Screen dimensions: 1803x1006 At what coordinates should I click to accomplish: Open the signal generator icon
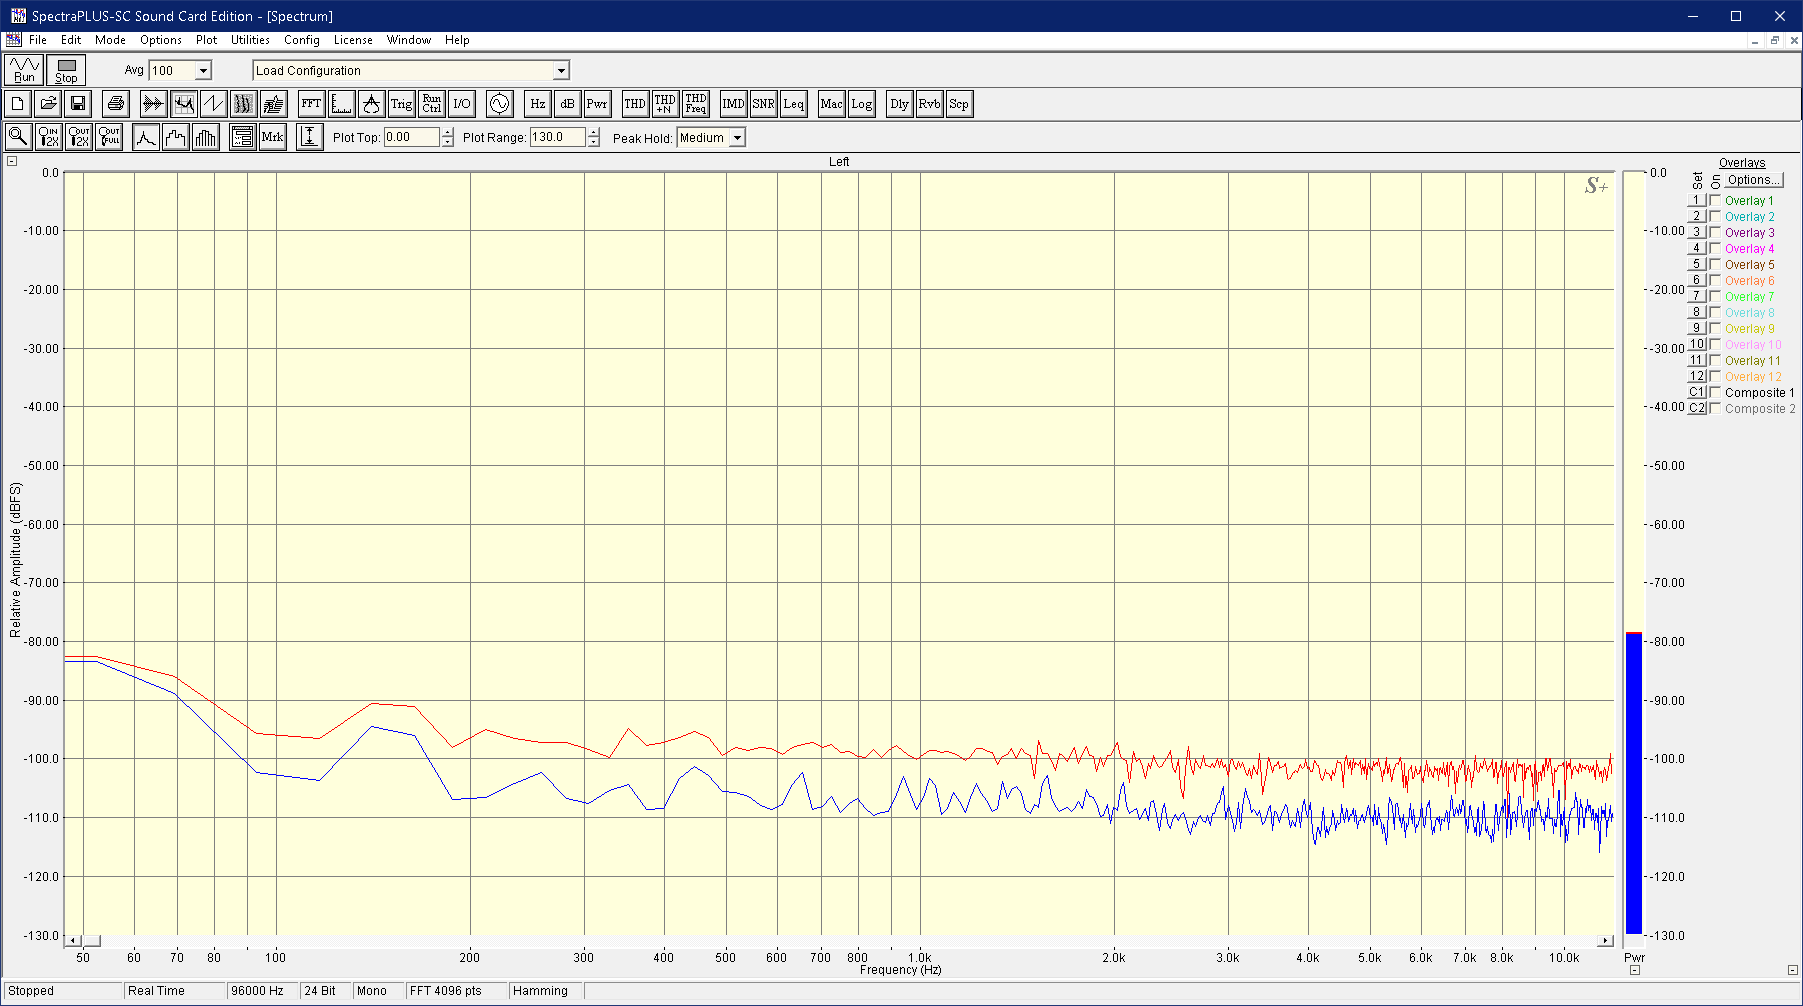[x=499, y=104]
